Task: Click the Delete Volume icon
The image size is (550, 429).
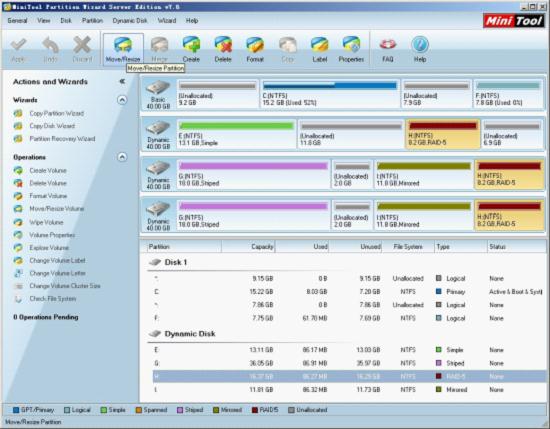Action: pyautogui.click(x=18, y=183)
